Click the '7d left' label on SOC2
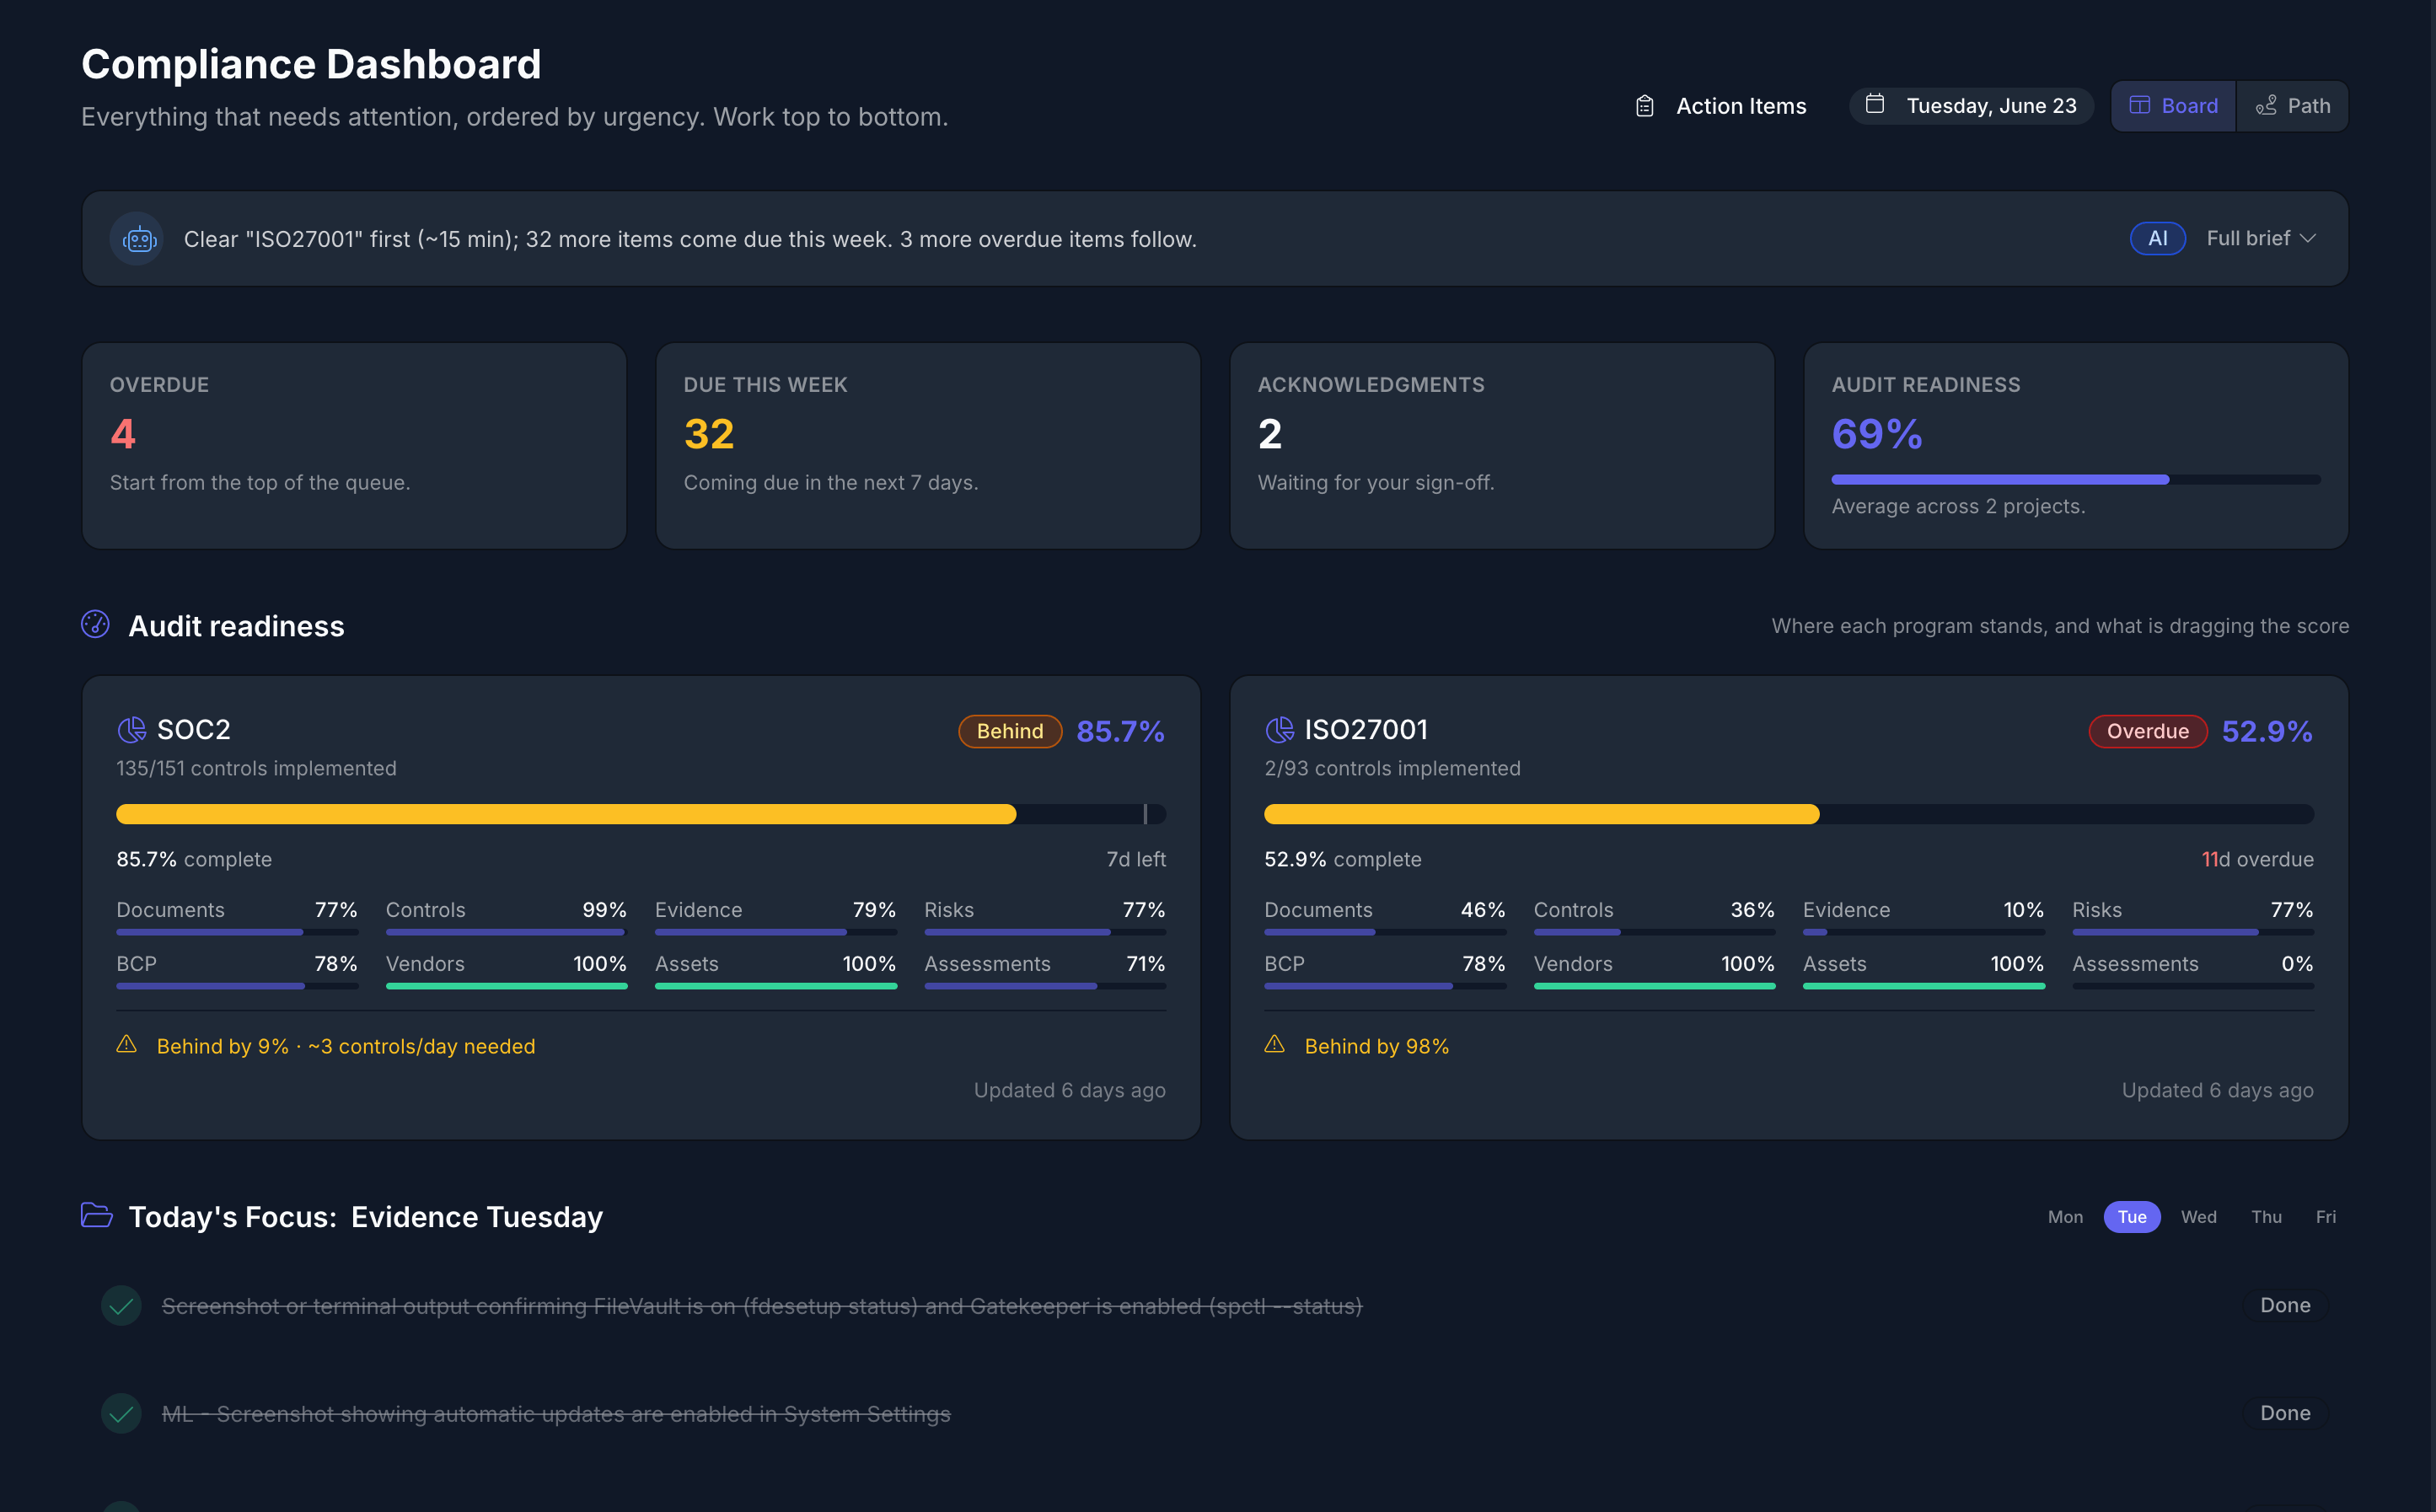The height and width of the screenshot is (1512, 2436). pos(1136,859)
